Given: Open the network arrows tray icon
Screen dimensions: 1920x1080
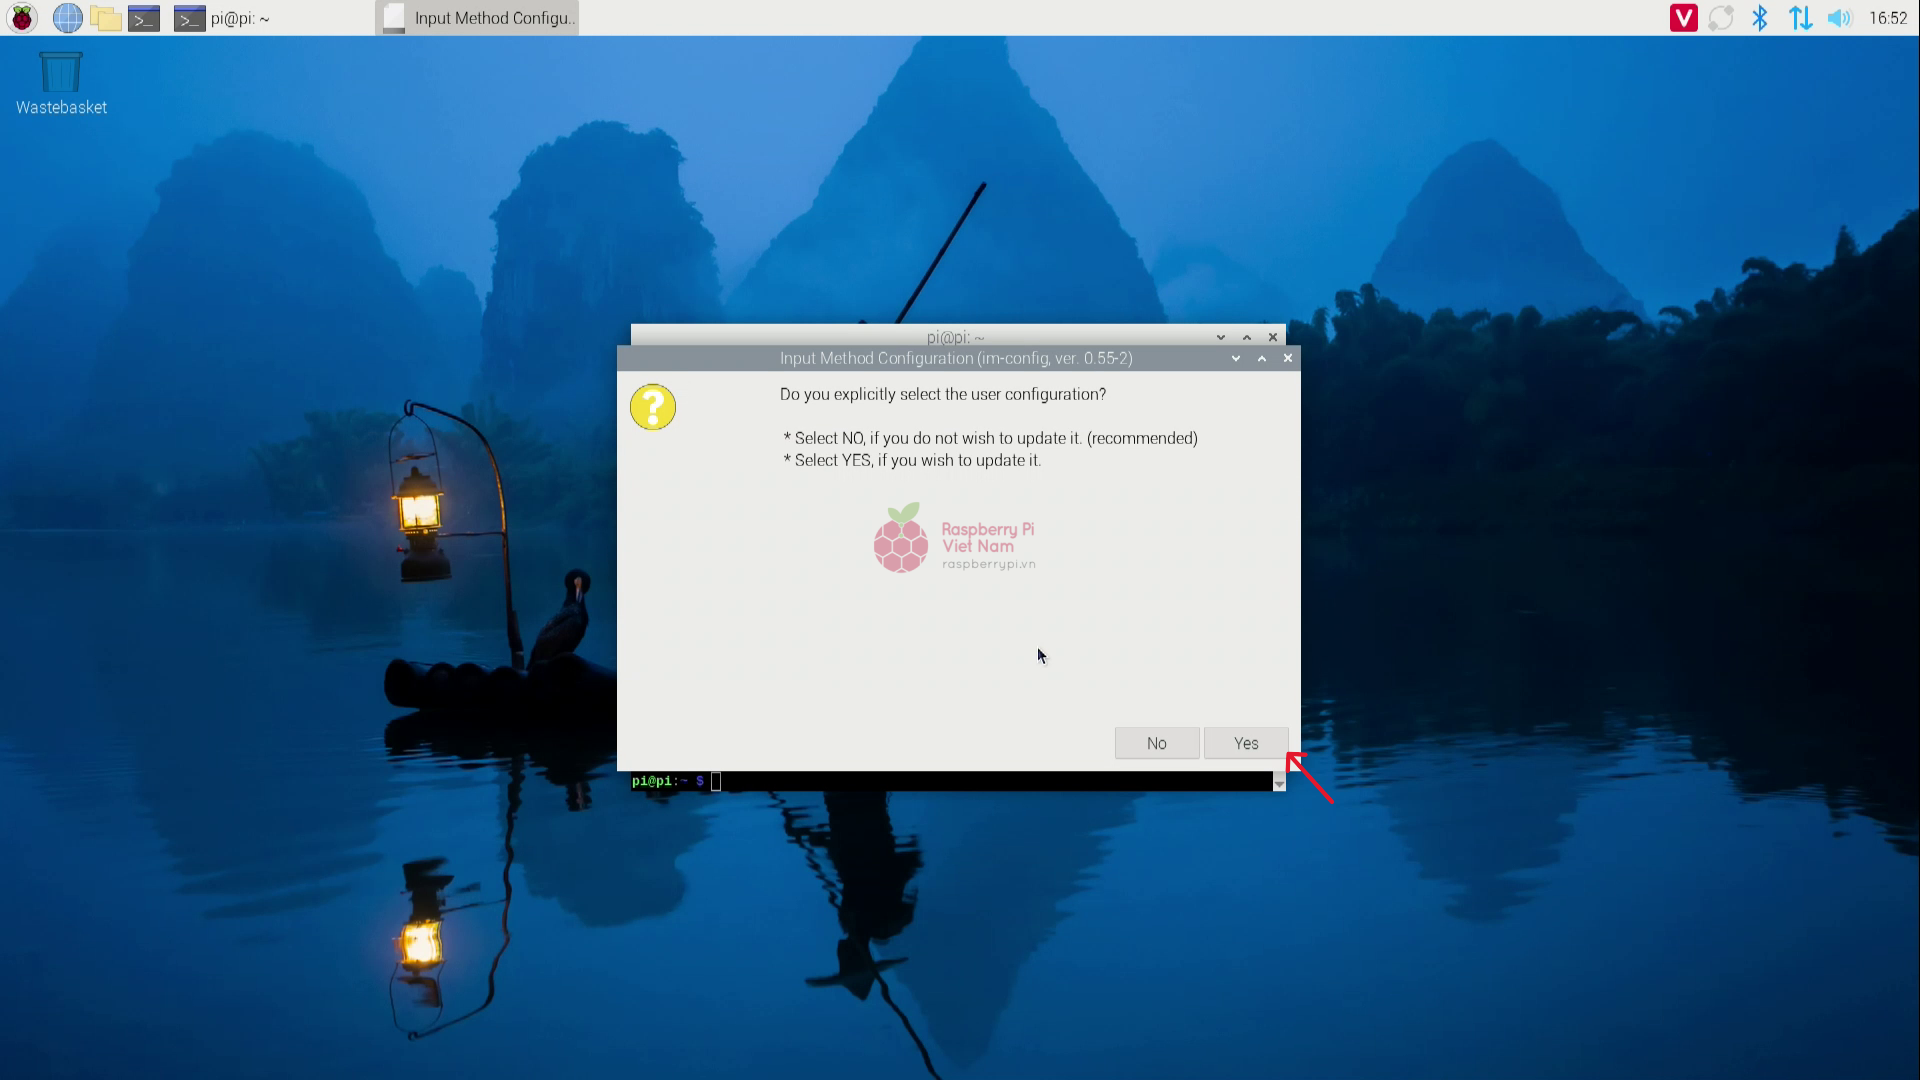Looking at the screenshot, I should tap(1800, 18).
